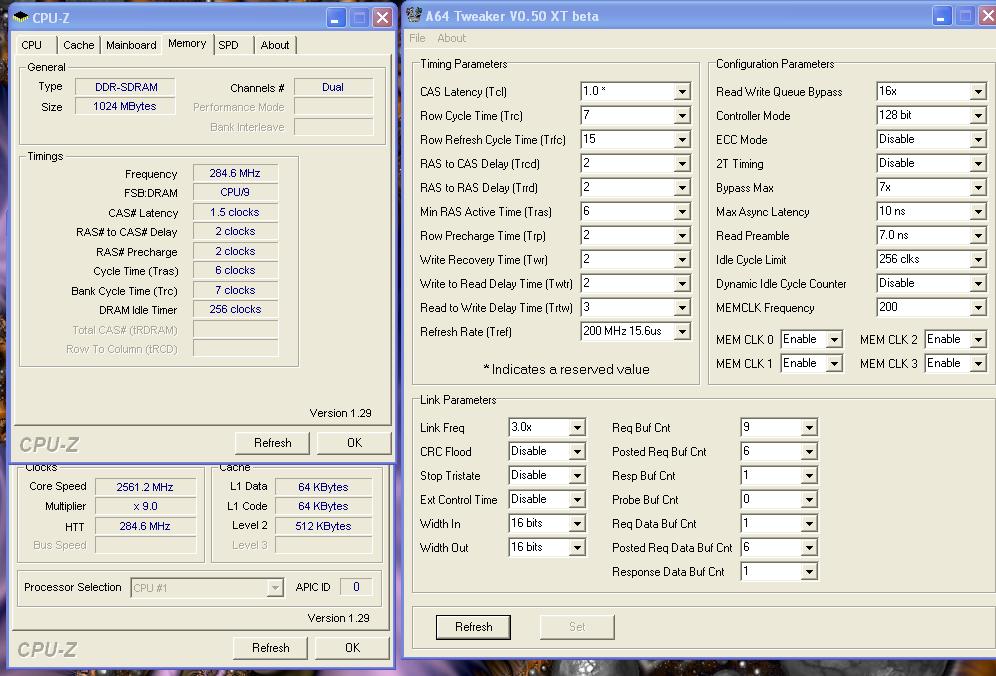Click the Channels # value Dual
The image size is (996, 676).
click(x=333, y=87)
